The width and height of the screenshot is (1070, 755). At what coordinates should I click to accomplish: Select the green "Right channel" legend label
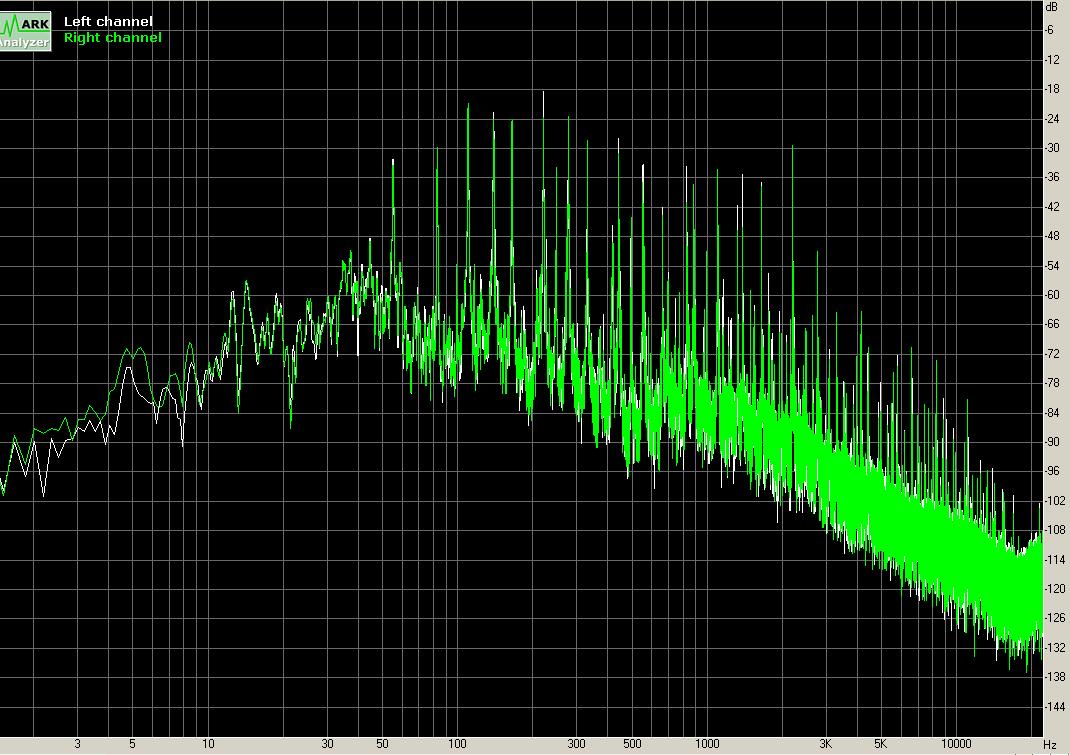pos(113,38)
